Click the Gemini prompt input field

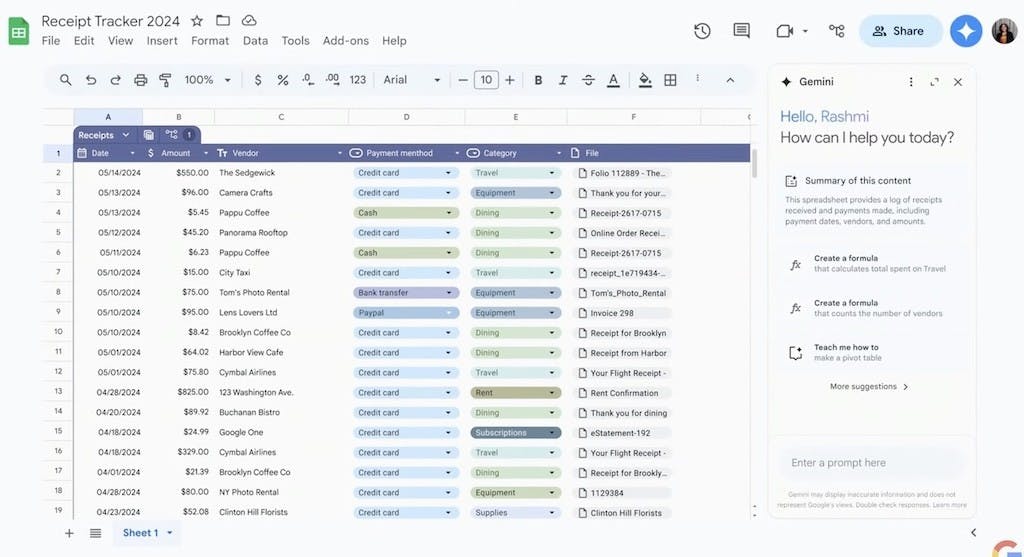(x=872, y=462)
